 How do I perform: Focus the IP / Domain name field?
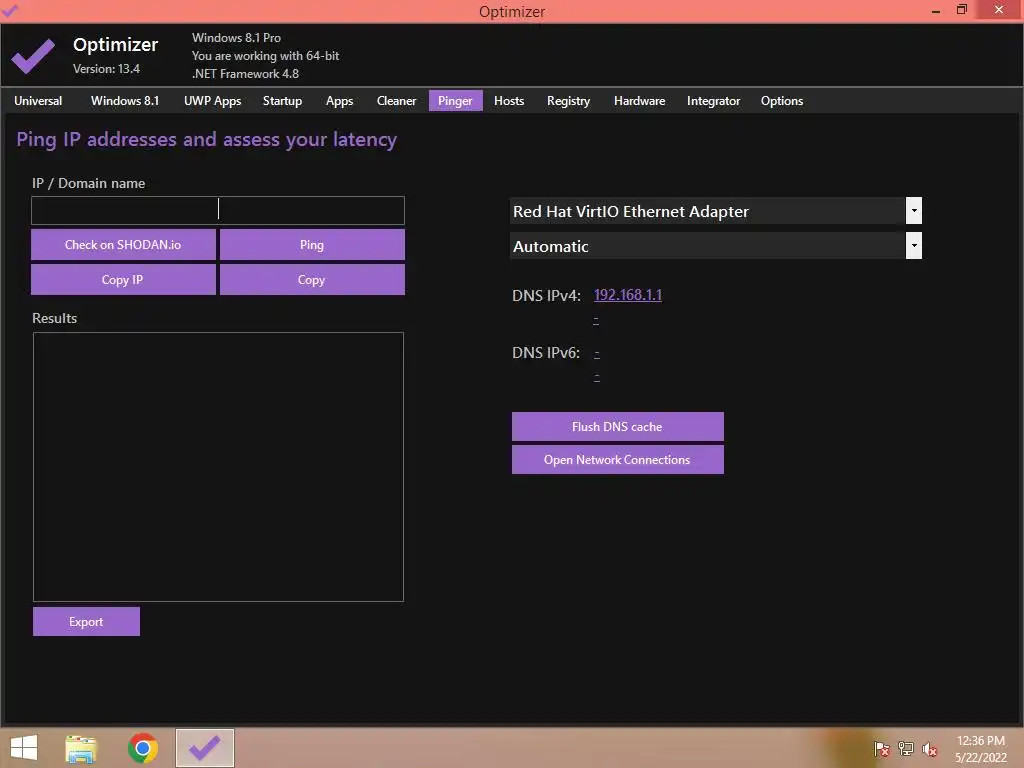[x=218, y=210]
